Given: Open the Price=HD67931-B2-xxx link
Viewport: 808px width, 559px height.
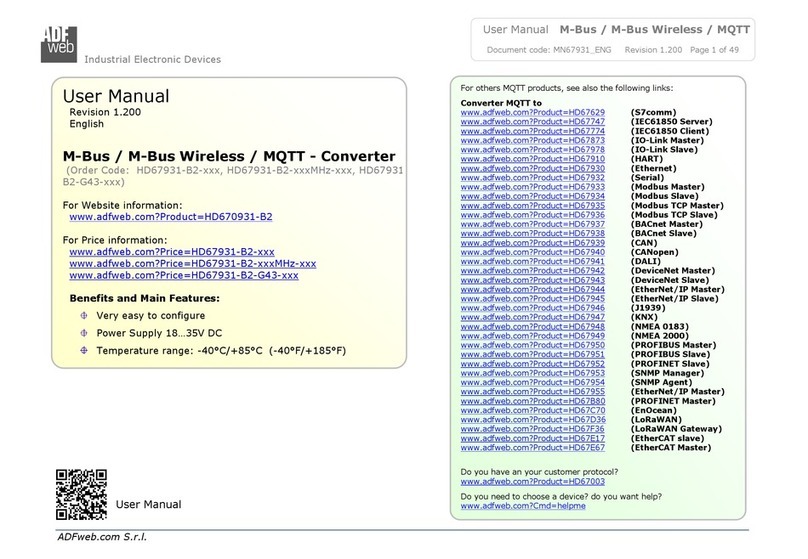Looking at the screenshot, I should pos(172,252).
